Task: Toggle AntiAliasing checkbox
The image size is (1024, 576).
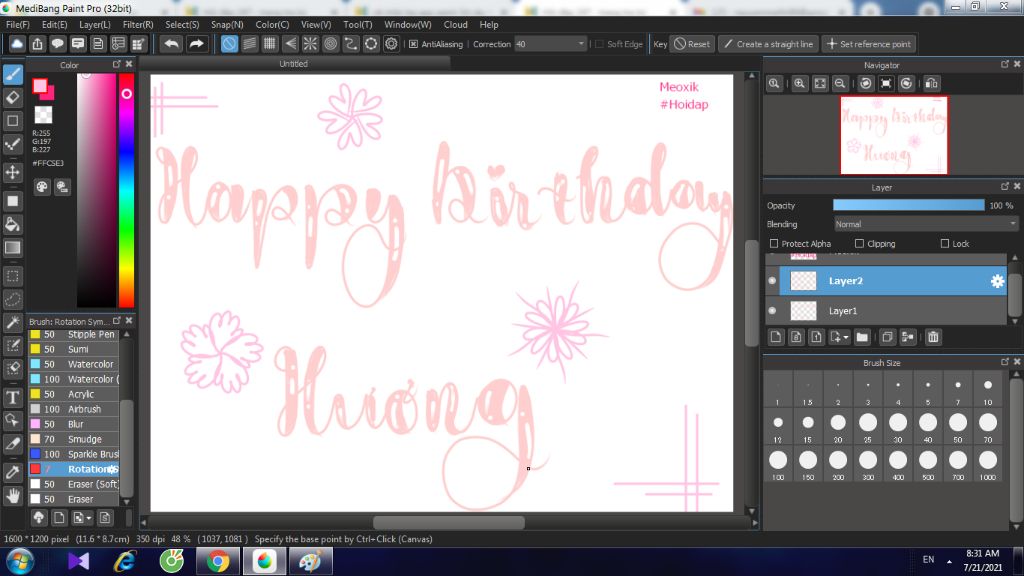Action: pyautogui.click(x=413, y=44)
